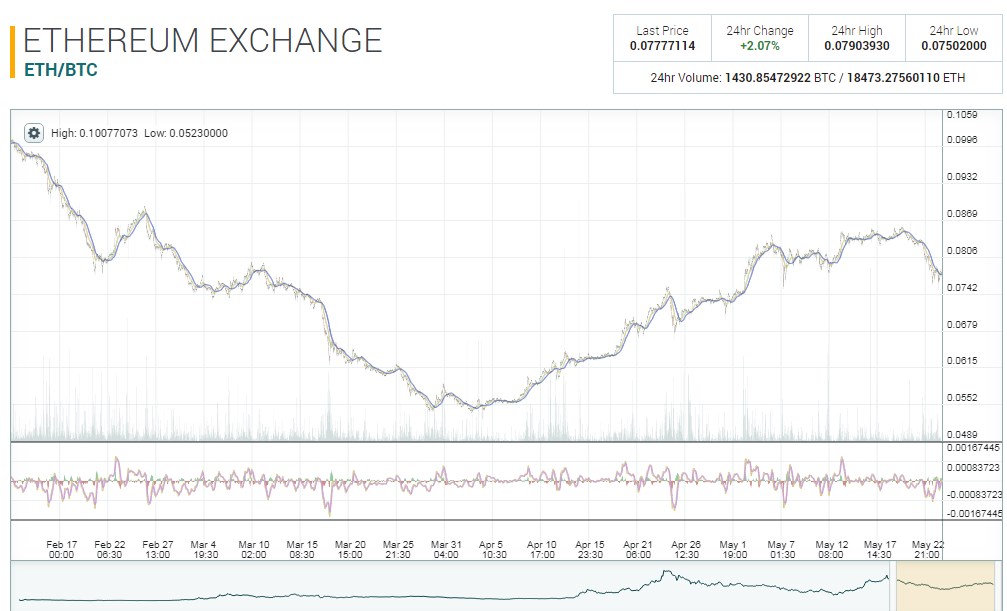Click the chart "Low: 0.05230000" readout
1007x611 pixels.
tap(186, 133)
